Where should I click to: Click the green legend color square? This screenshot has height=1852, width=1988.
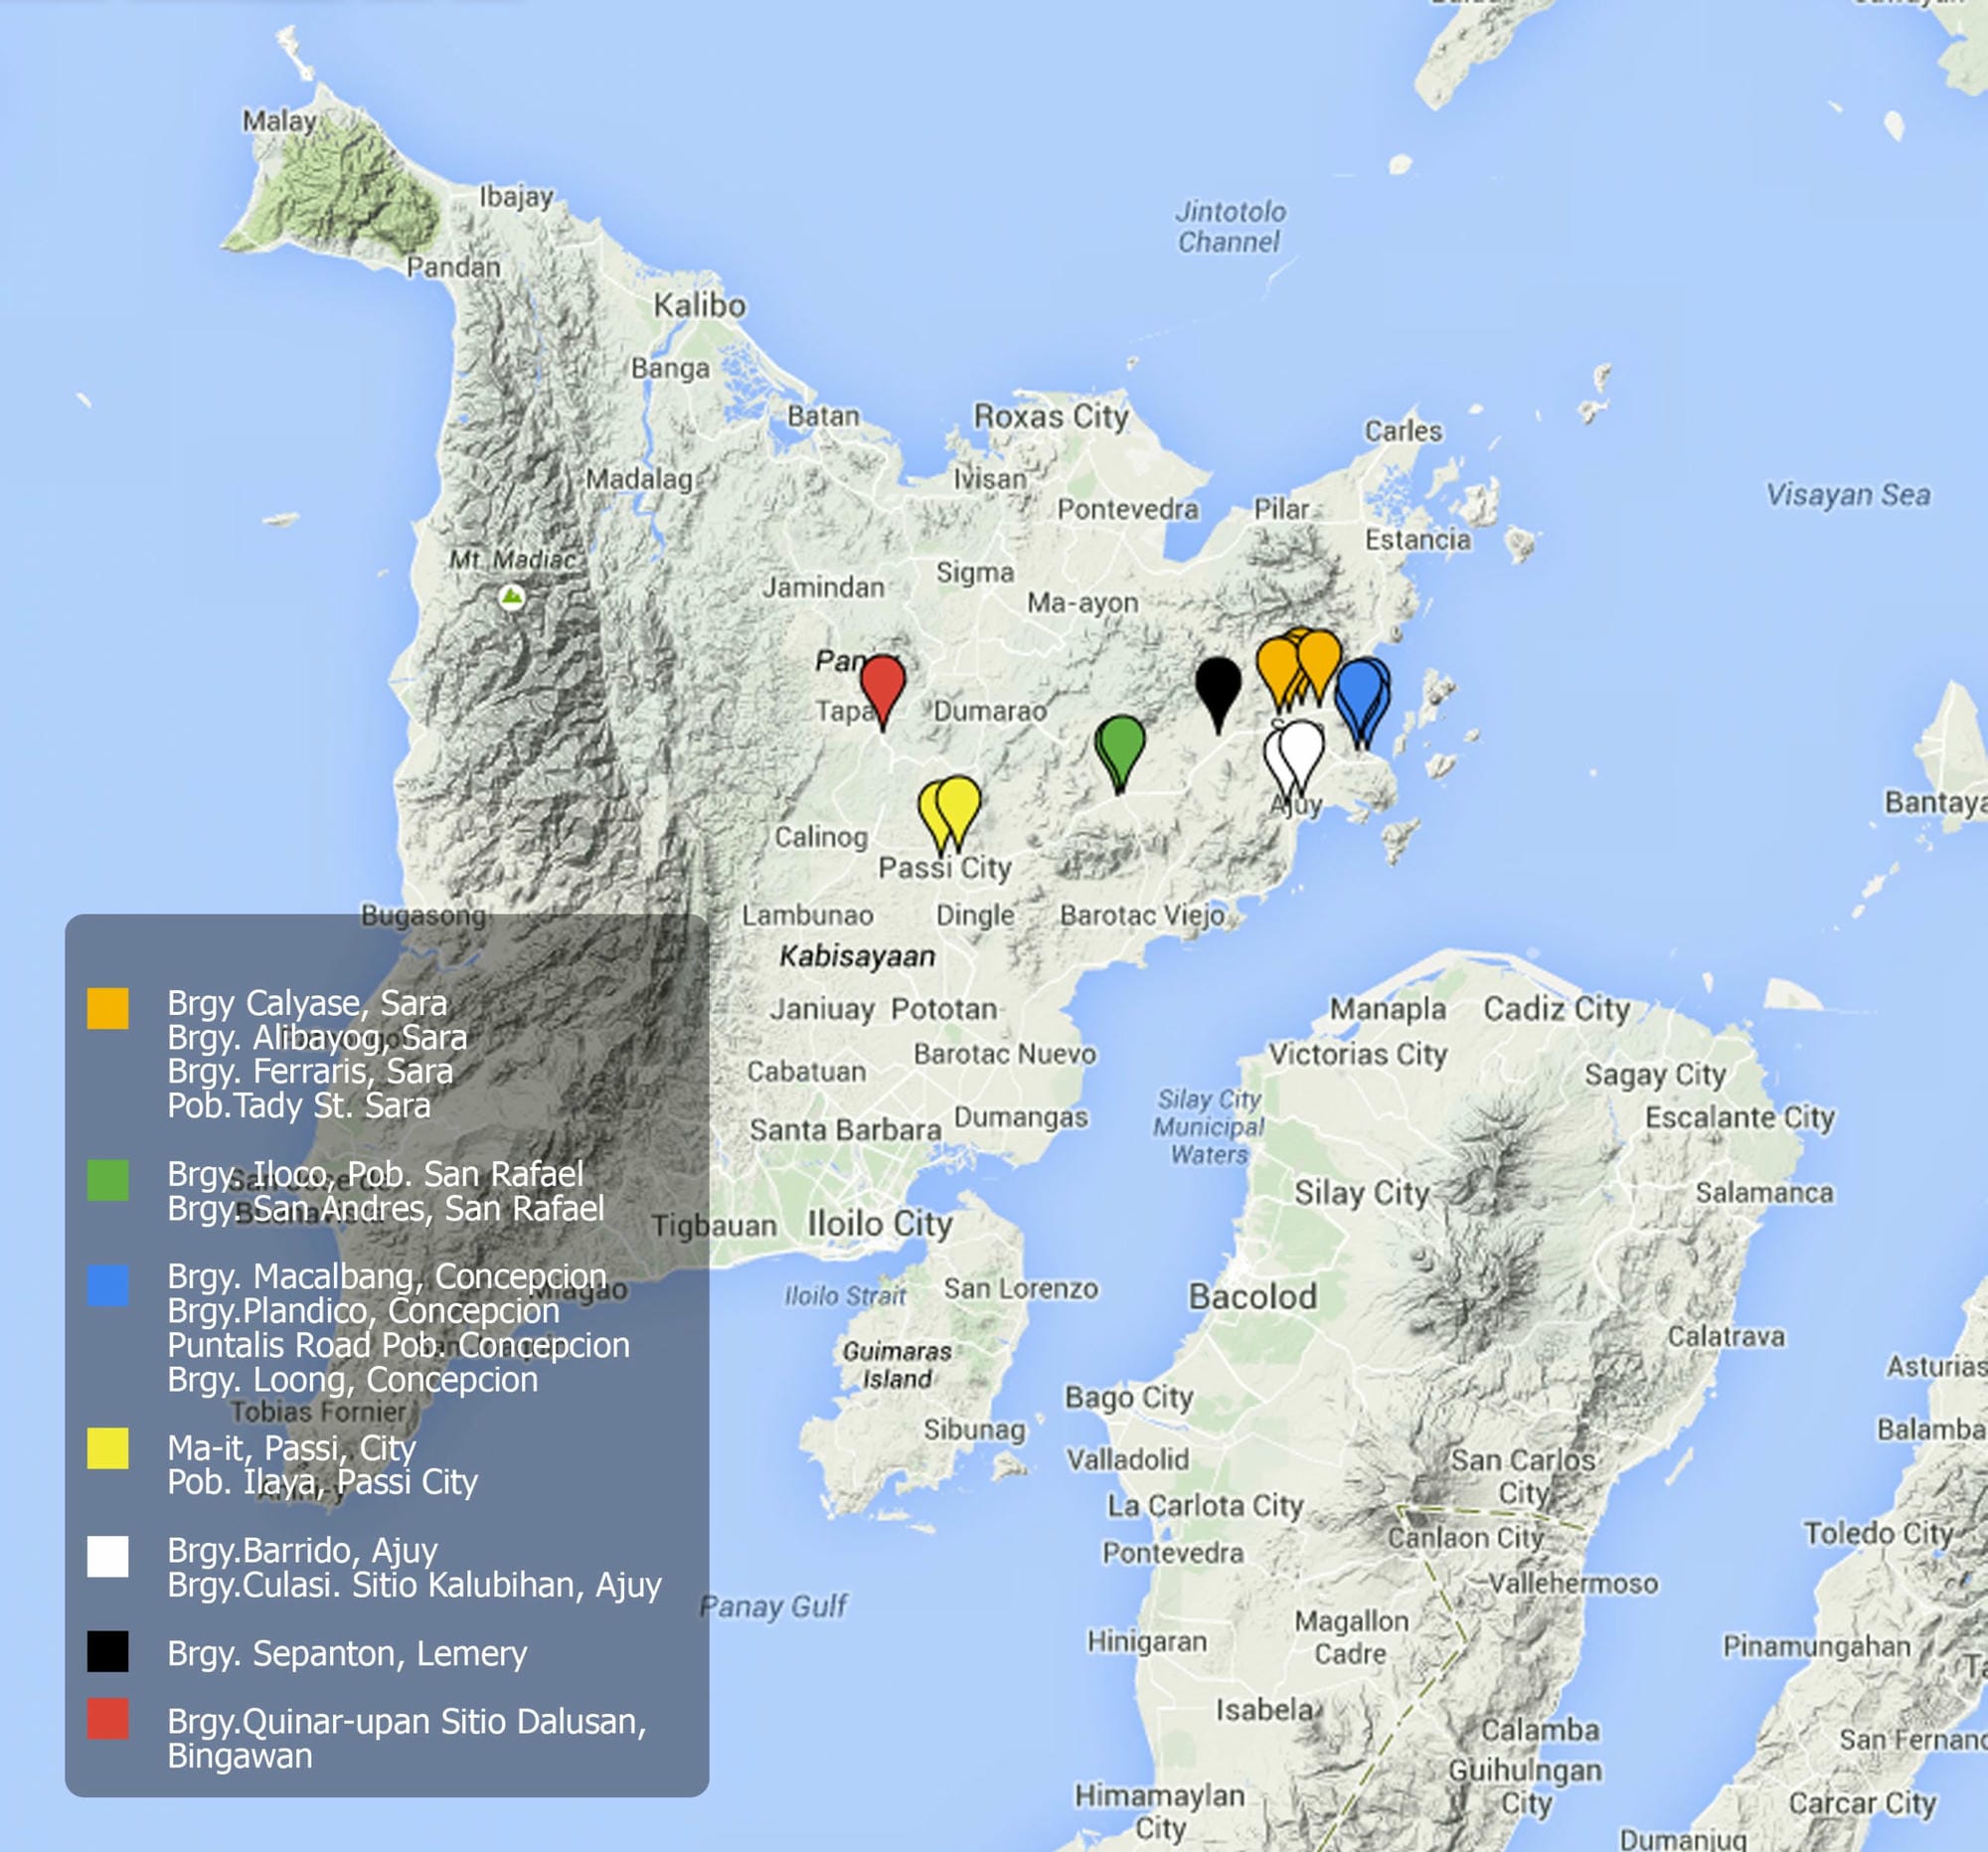pyautogui.click(x=107, y=1180)
